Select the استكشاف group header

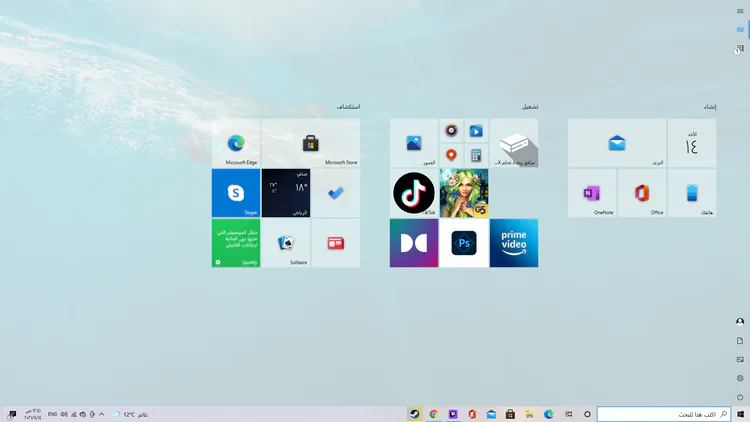[348, 107]
